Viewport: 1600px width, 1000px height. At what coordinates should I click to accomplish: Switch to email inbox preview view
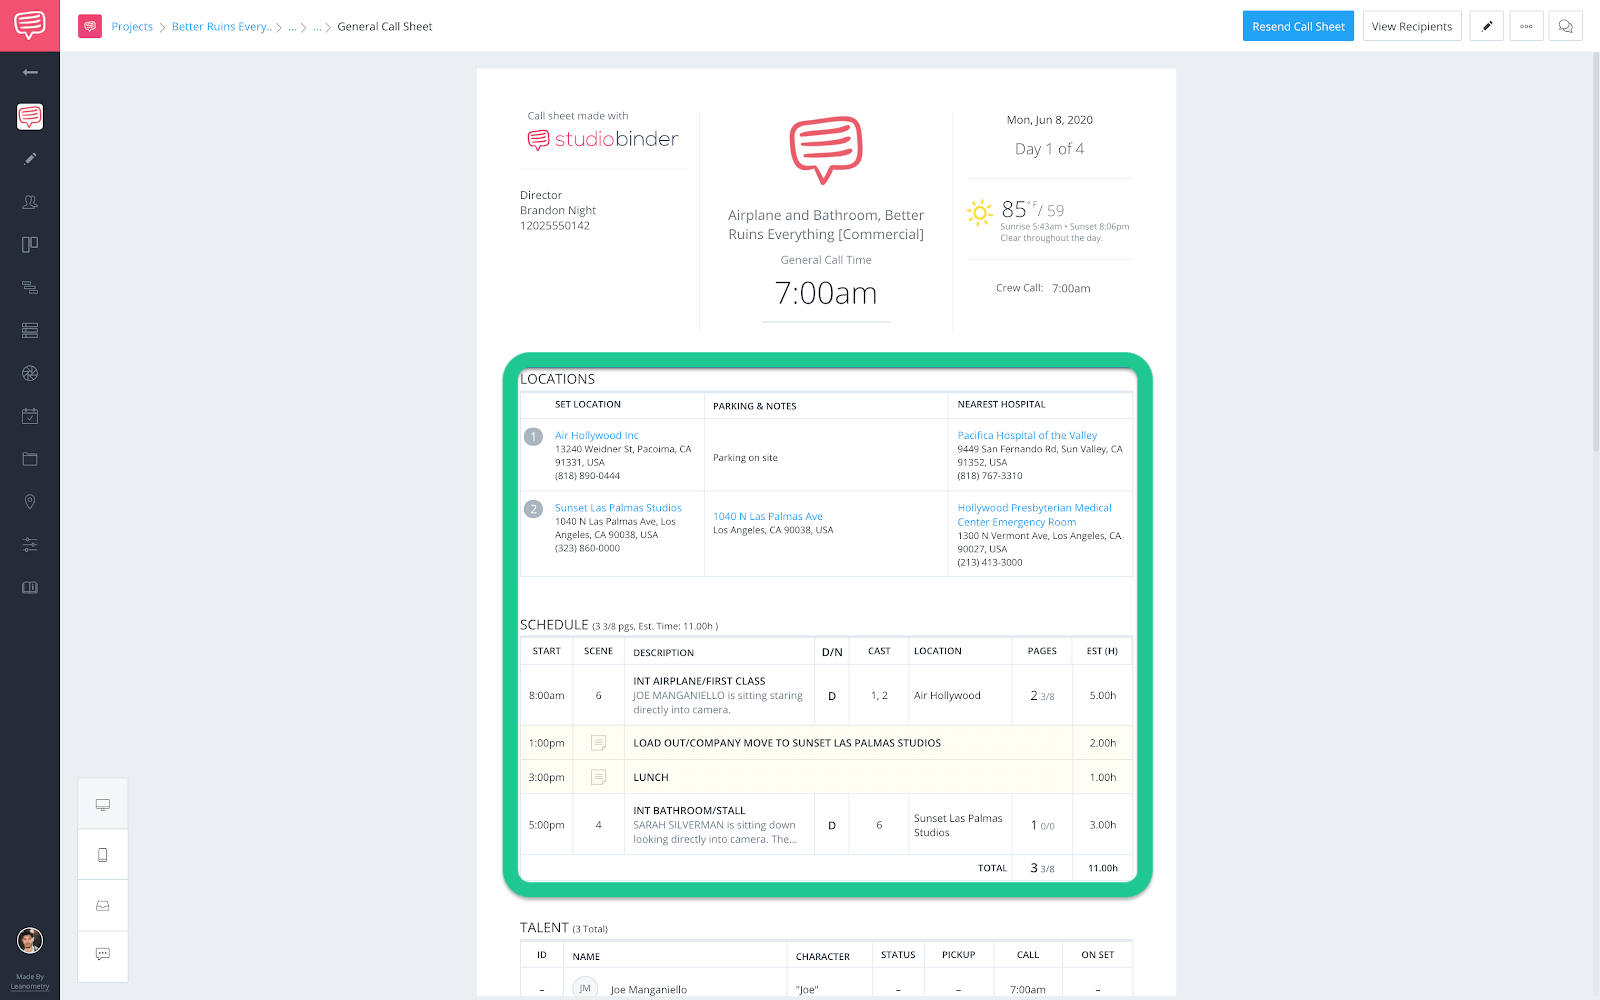tap(103, 906)
